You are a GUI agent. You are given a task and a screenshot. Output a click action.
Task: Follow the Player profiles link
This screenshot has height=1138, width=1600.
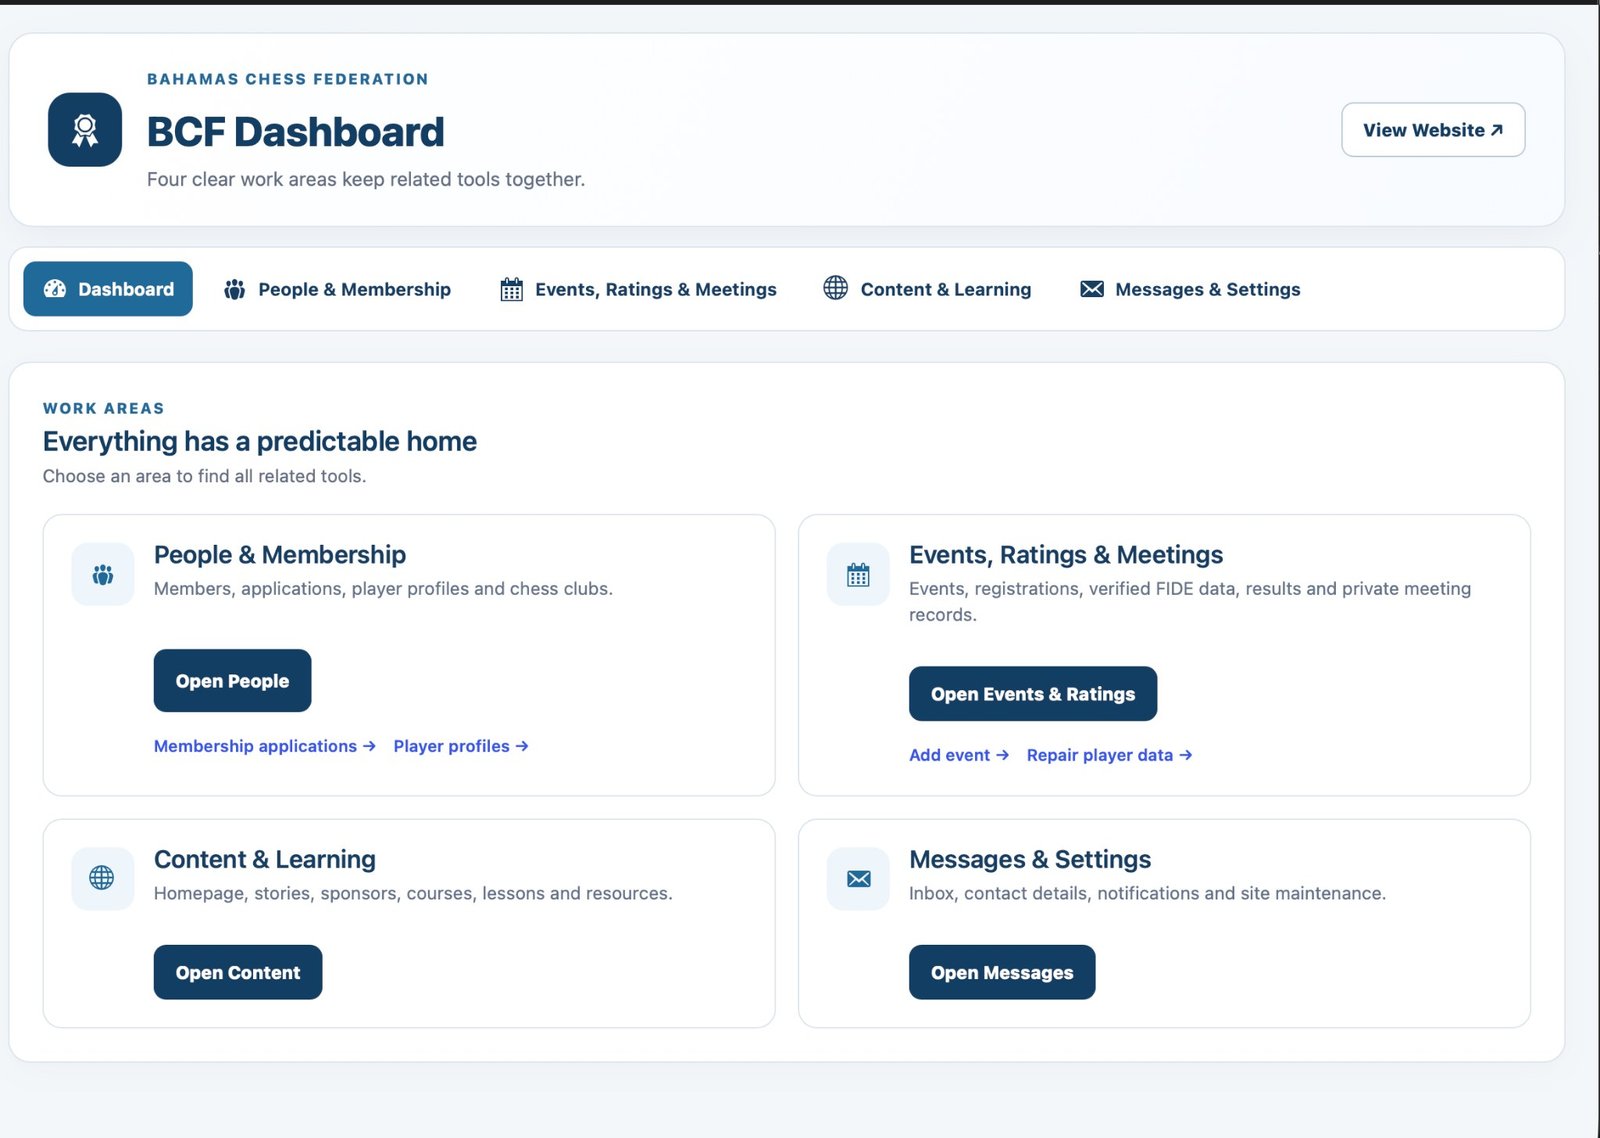(461, 746)
